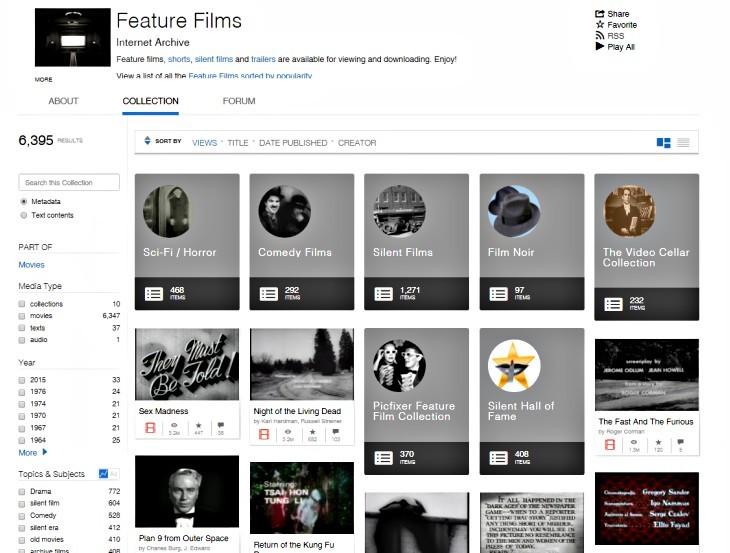Open the COLLECTION tab
Screen dimensions: 730x553
150,101
